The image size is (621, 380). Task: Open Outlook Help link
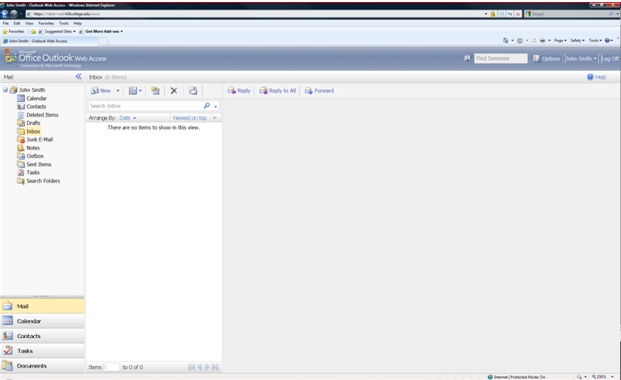(596, 77)
